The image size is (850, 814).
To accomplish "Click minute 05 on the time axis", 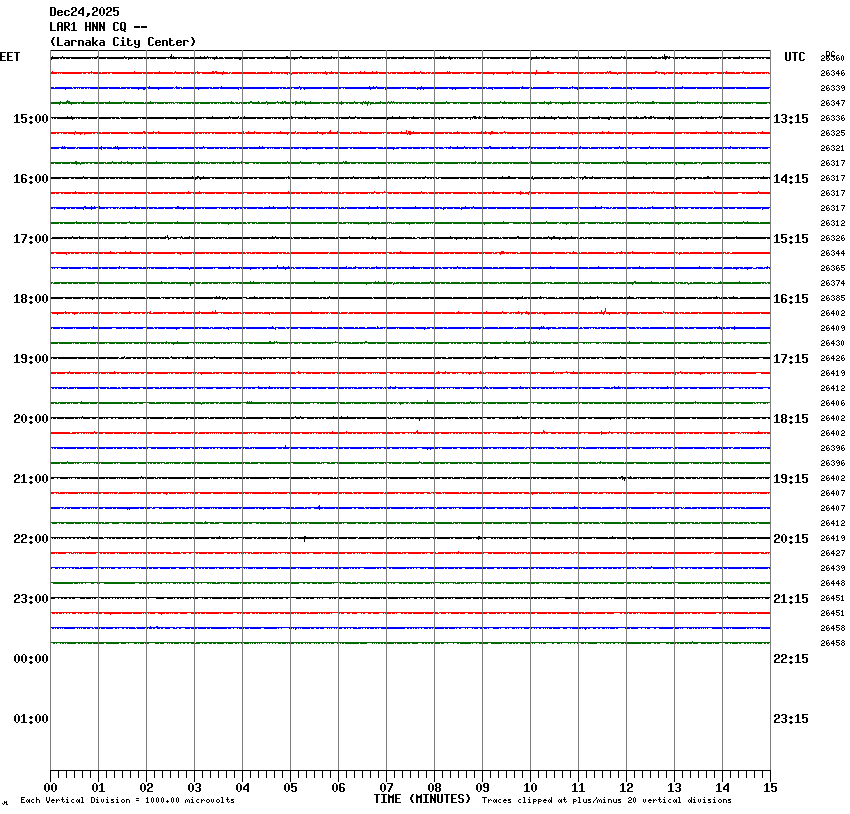I will pos(290,788).
